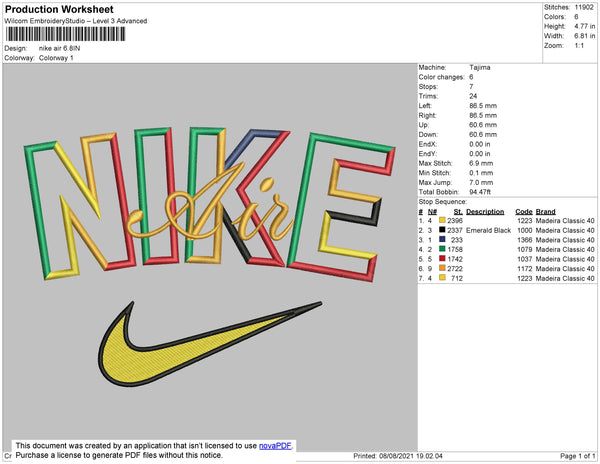This screenshot has width=600, height=464.
Task: Click the yellow swatch for stitch 712
Action: (x=442, y=278)
